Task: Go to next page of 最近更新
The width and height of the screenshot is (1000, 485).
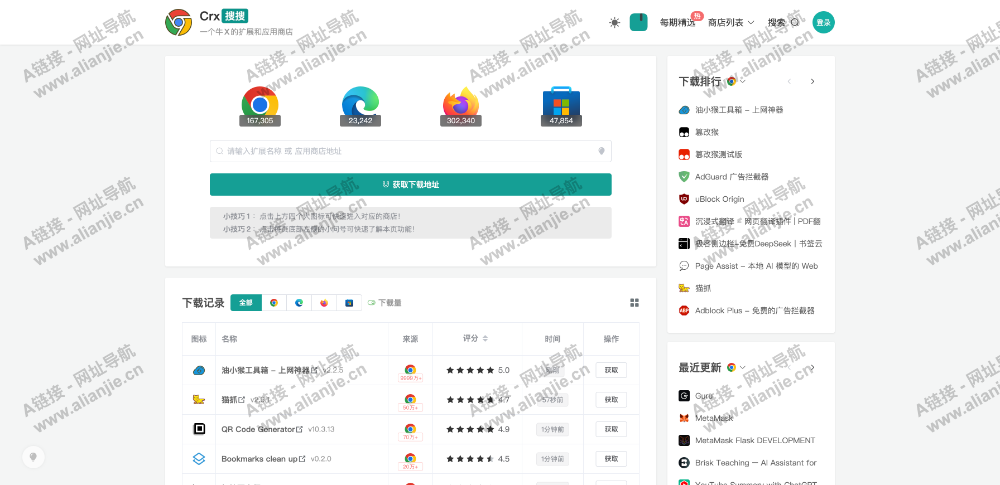Action: [x=812, y=368]
